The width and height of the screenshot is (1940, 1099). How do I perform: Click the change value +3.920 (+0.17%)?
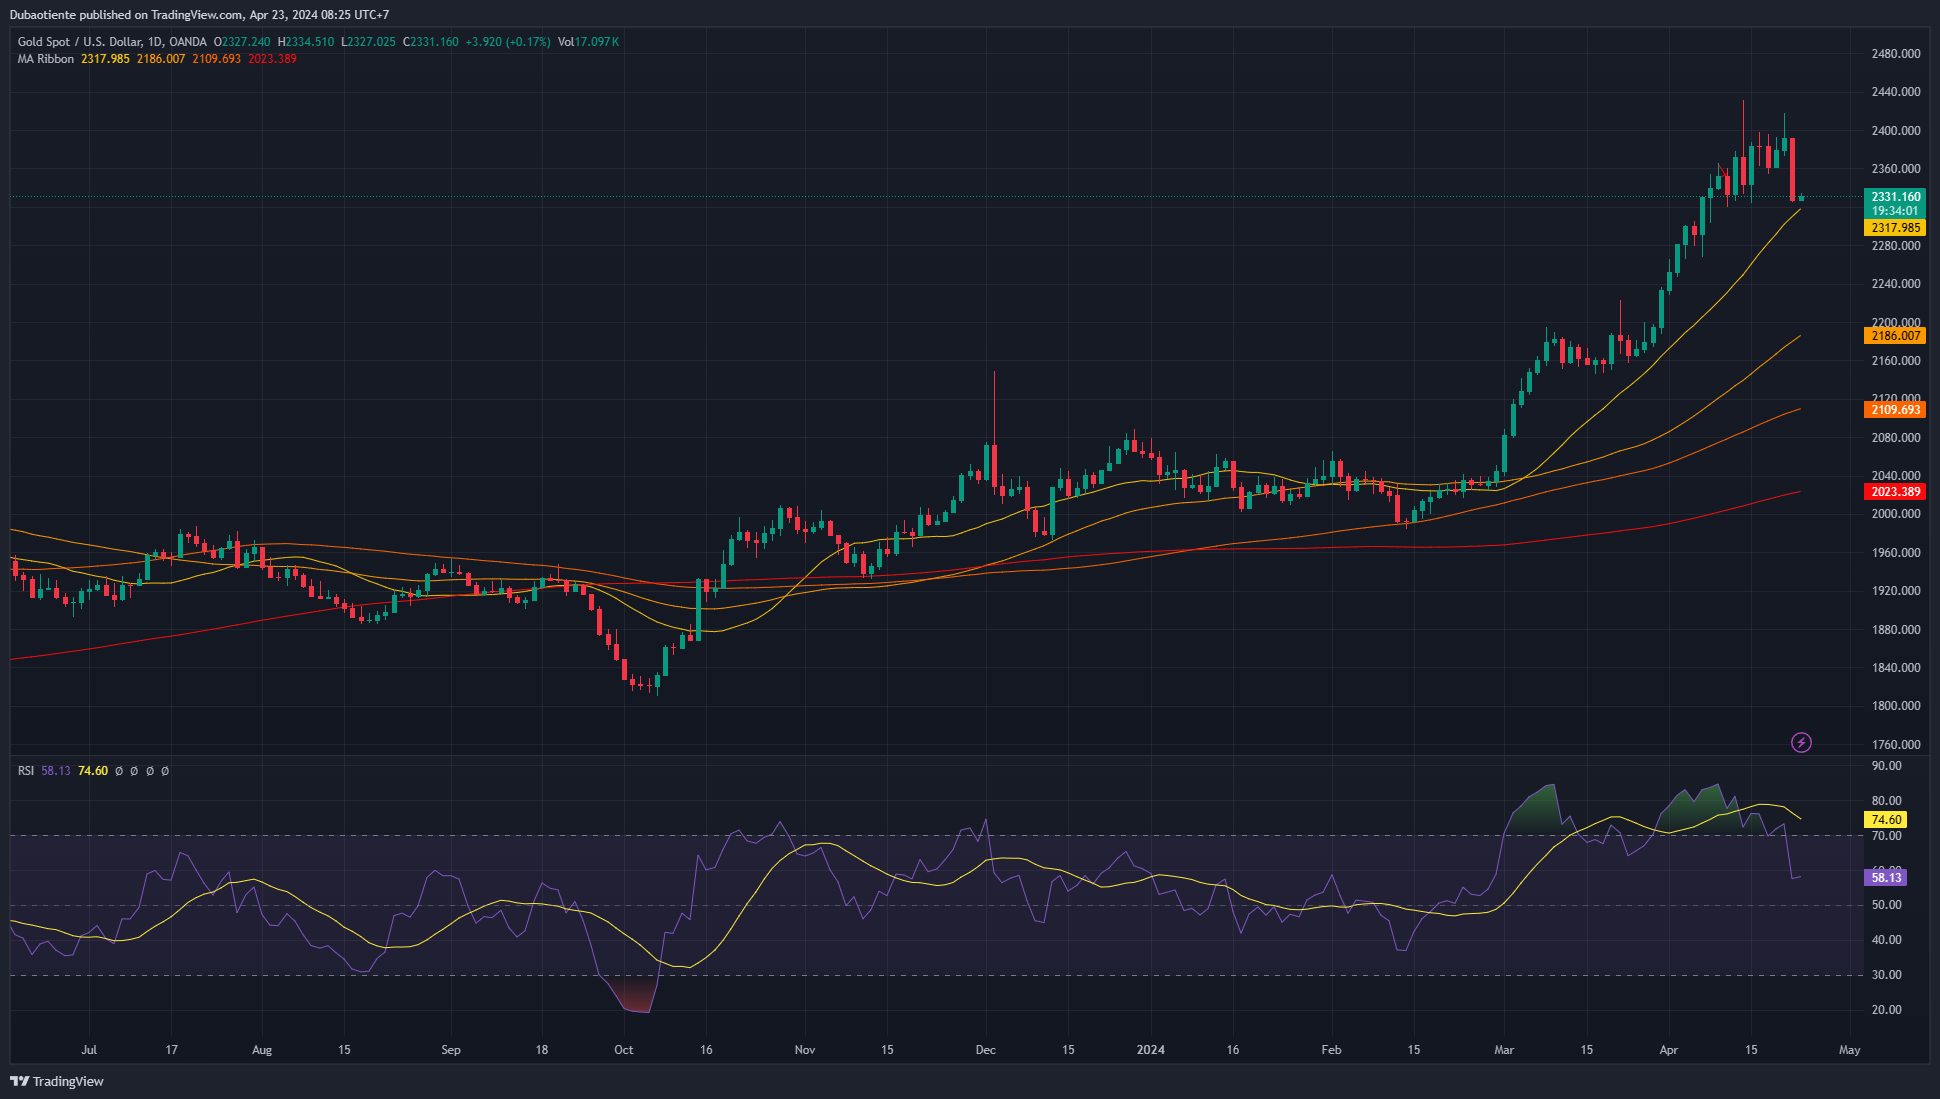point(508,42)
